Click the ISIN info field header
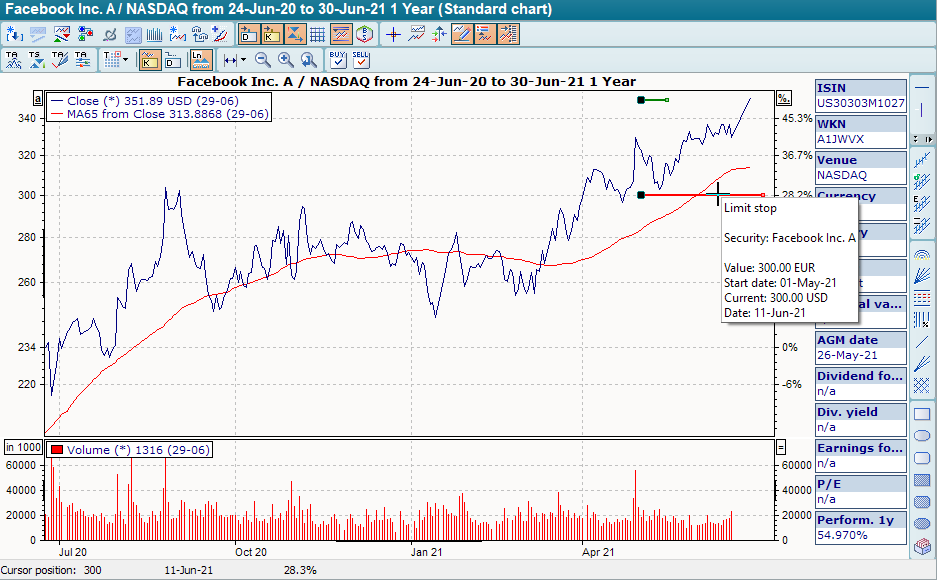937x580 pixels. (x=860, y=88)
